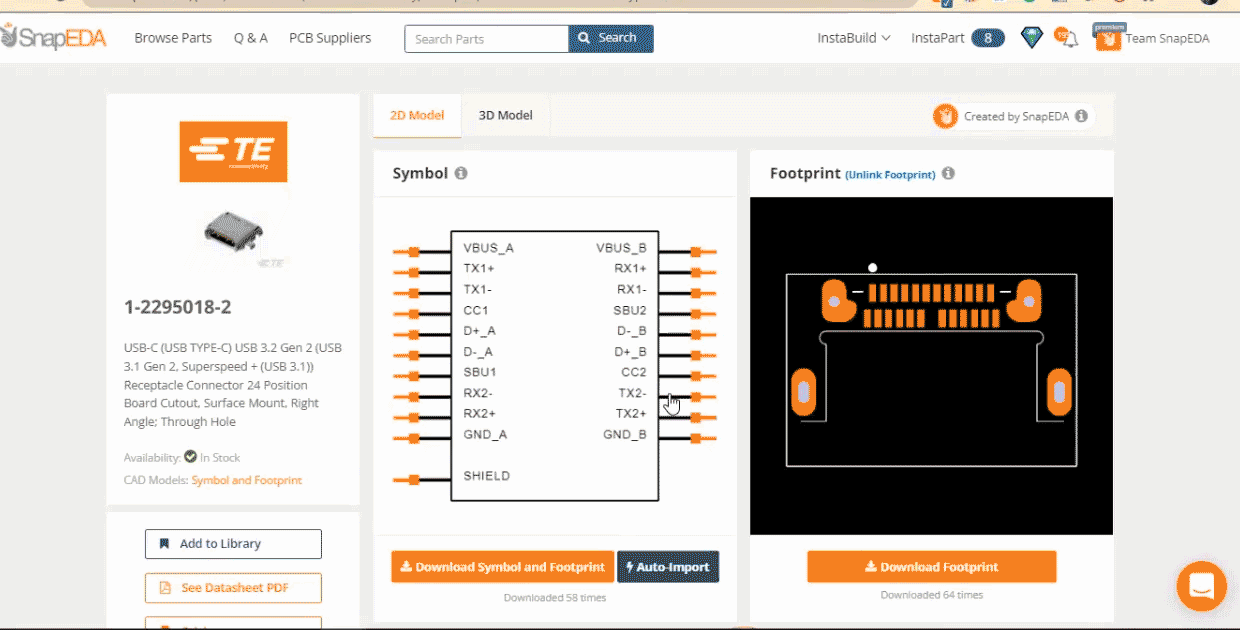Click the VBUS_A pin label in symbol
This screenshot has height=630, width=1240.
click(489, 248)
